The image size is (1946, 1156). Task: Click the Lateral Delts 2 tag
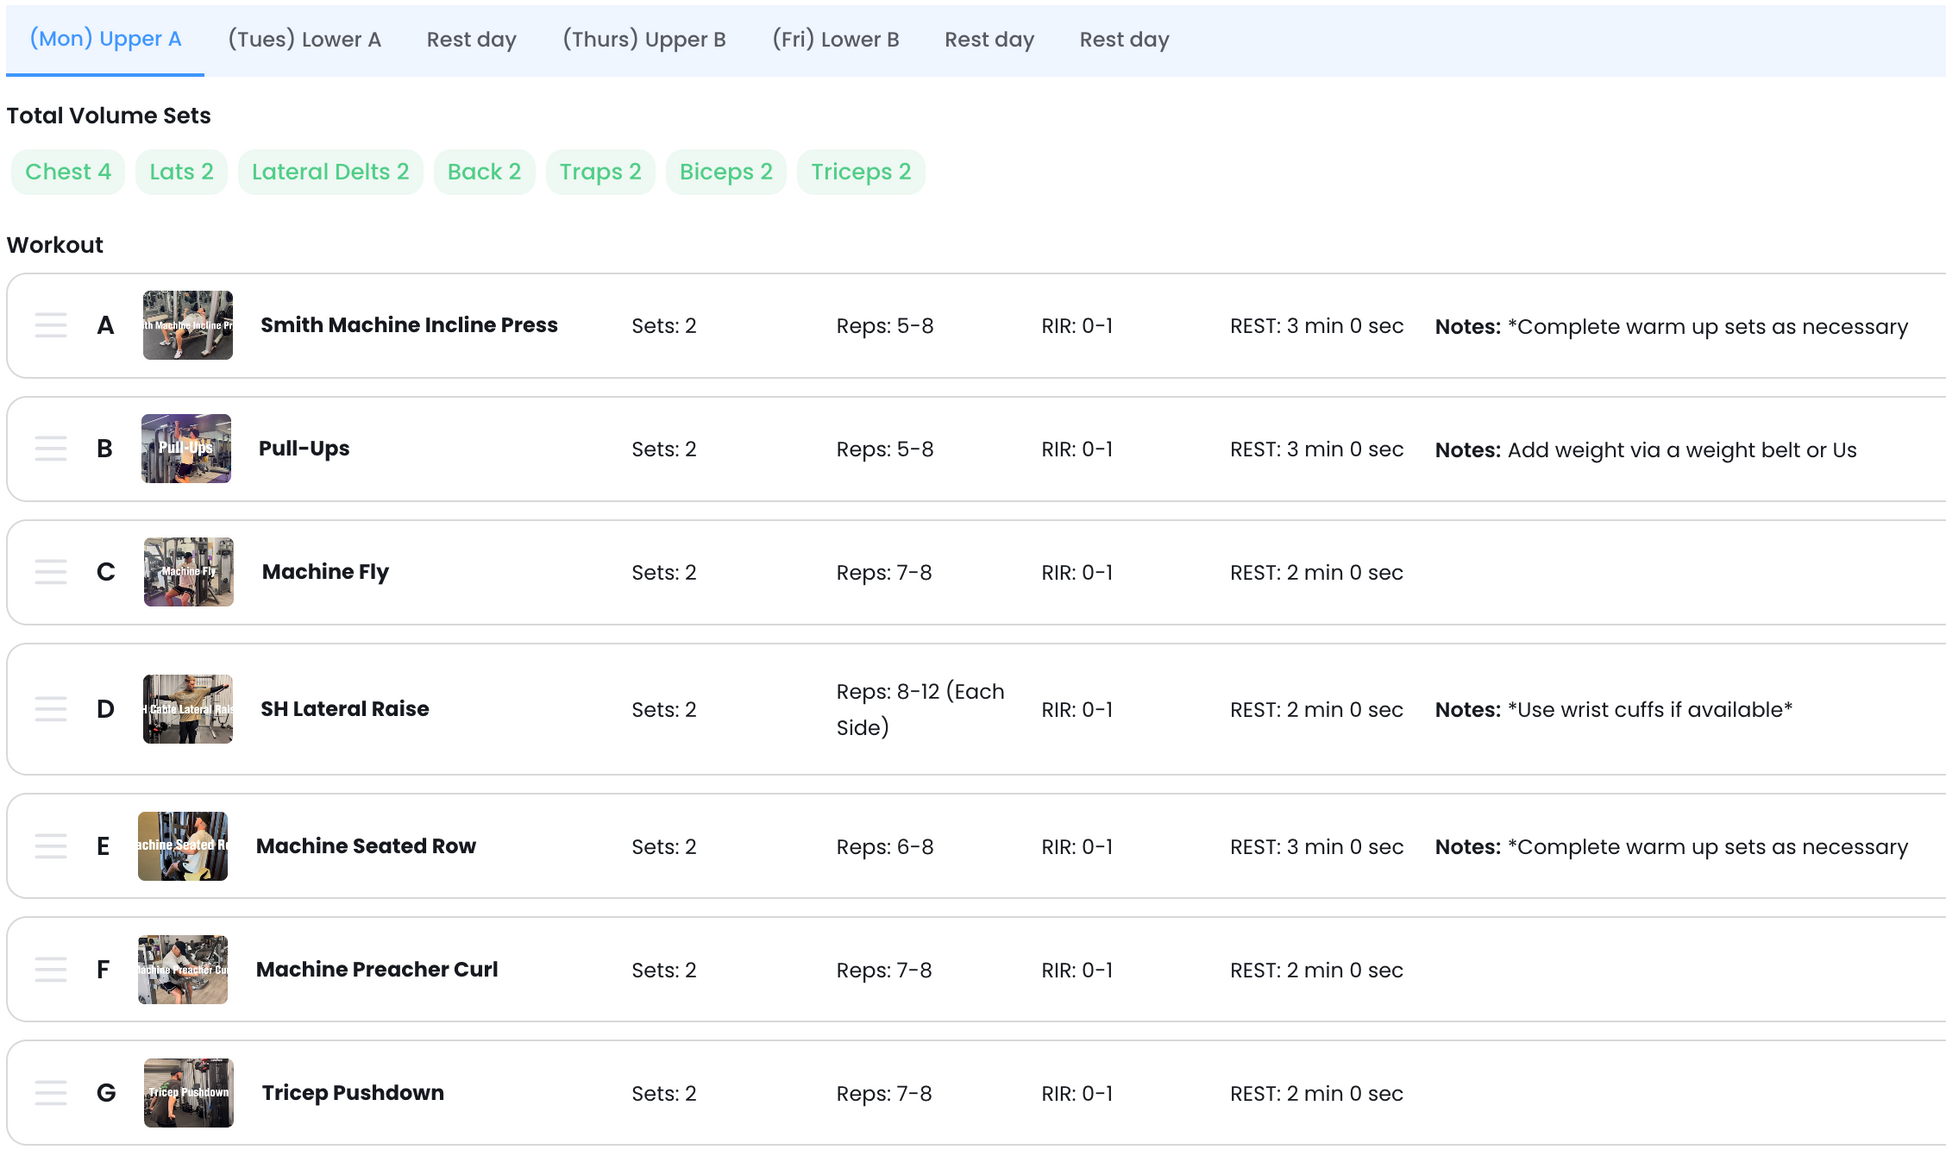pos(330,172)
